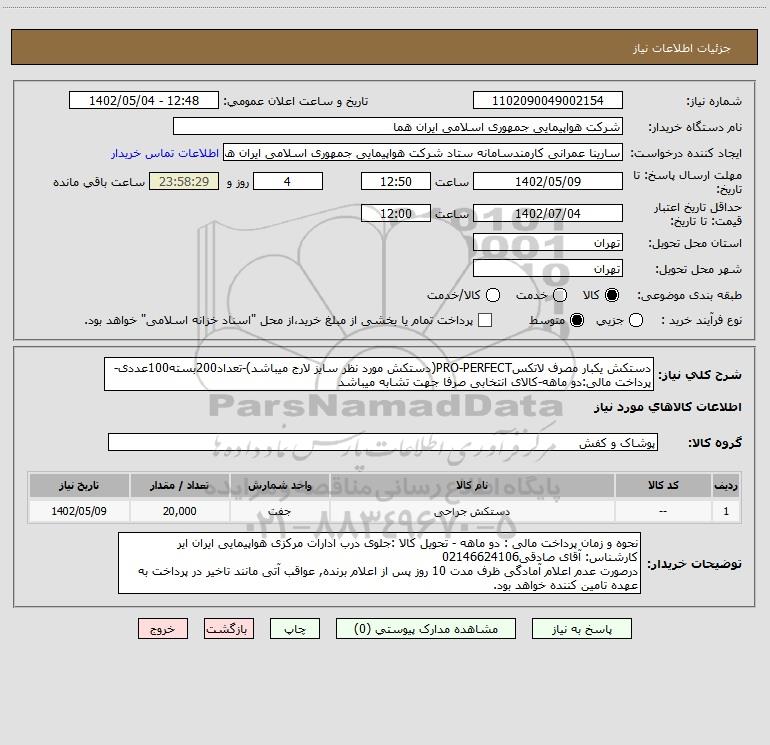Click the response deadline time 12:50 field
Image resolution: width=770 pixels, height=745 pixels.
click(396, 181)
